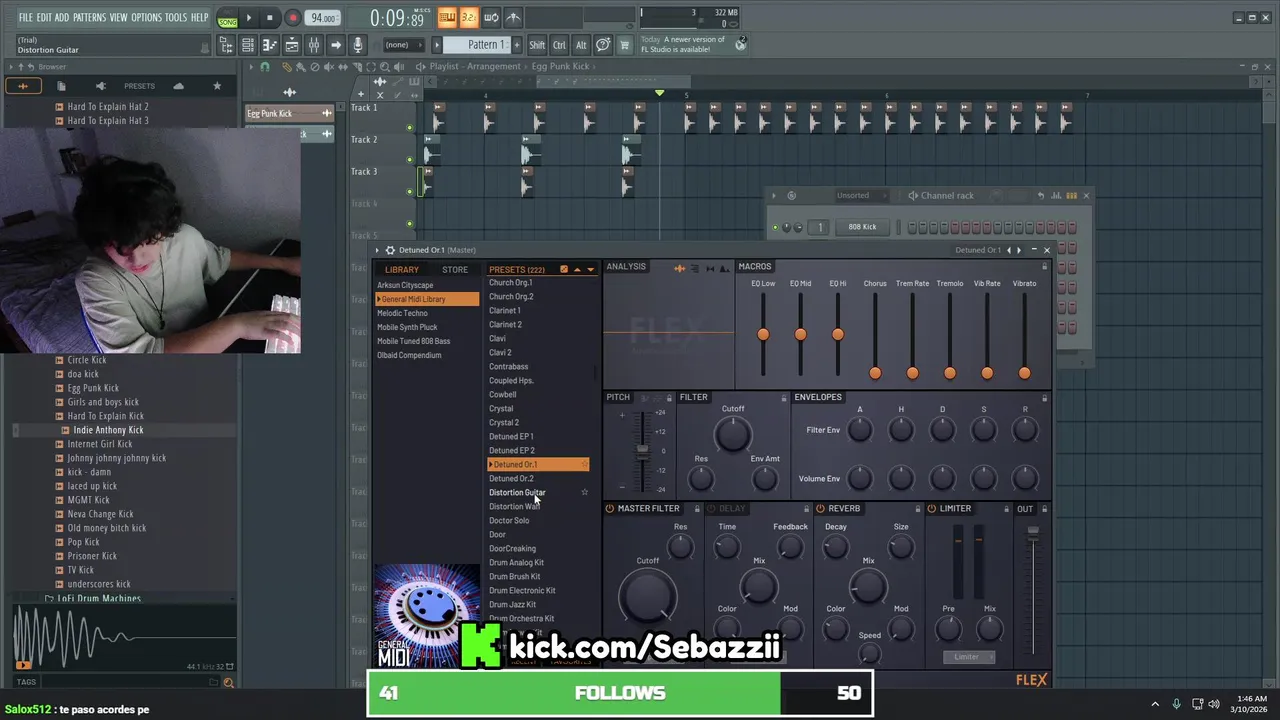The image size is (1280, 720).
Task: Click the loop recording icon
Action: (491, 18)
